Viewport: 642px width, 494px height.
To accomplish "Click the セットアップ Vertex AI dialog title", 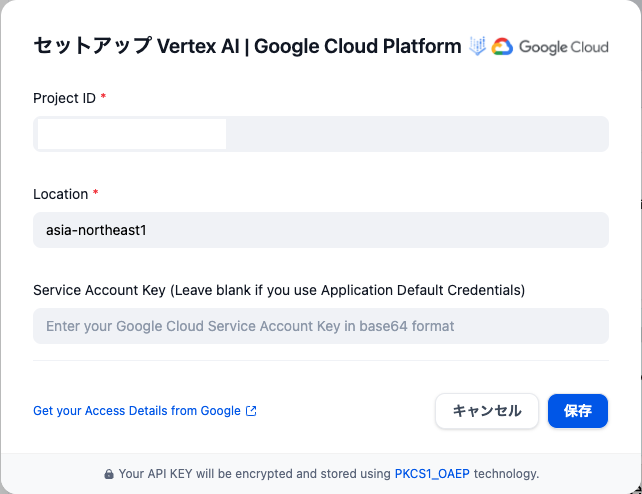I will click(247, 46).
